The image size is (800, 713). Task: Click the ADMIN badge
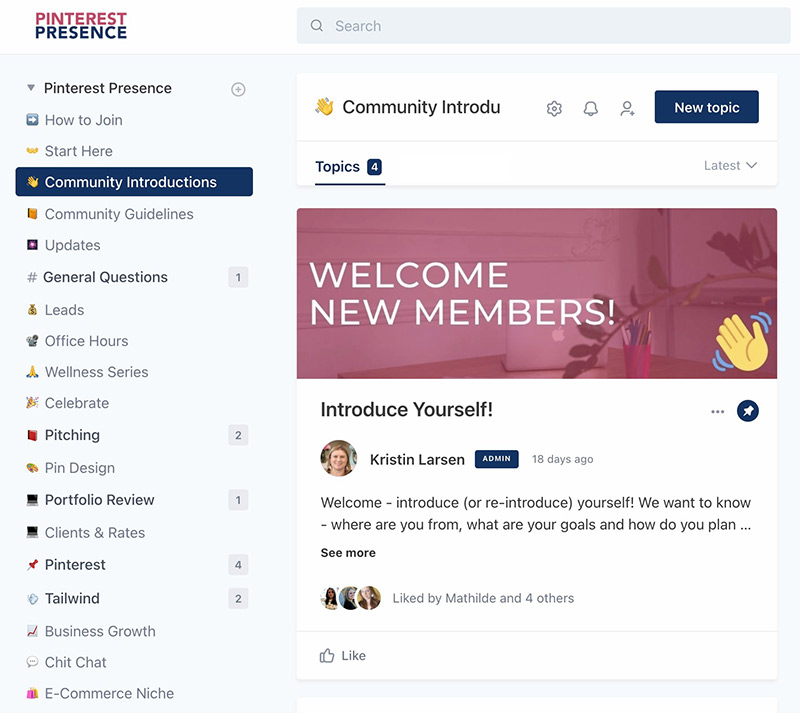(496, 459)
